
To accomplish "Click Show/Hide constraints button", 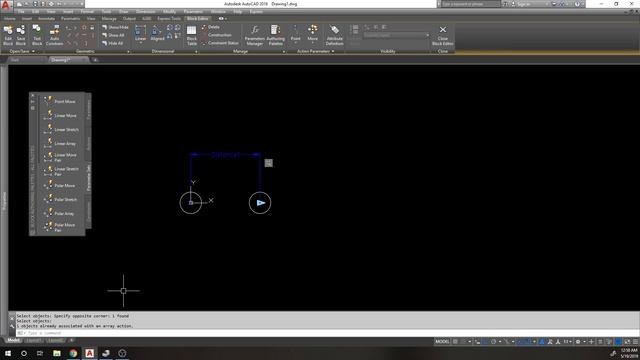I will point(115,27).
